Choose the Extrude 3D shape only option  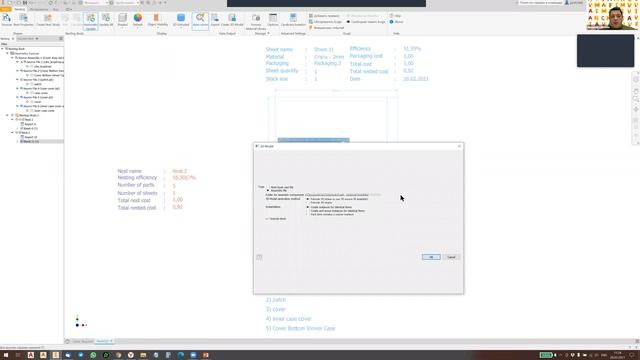point(308,202)
